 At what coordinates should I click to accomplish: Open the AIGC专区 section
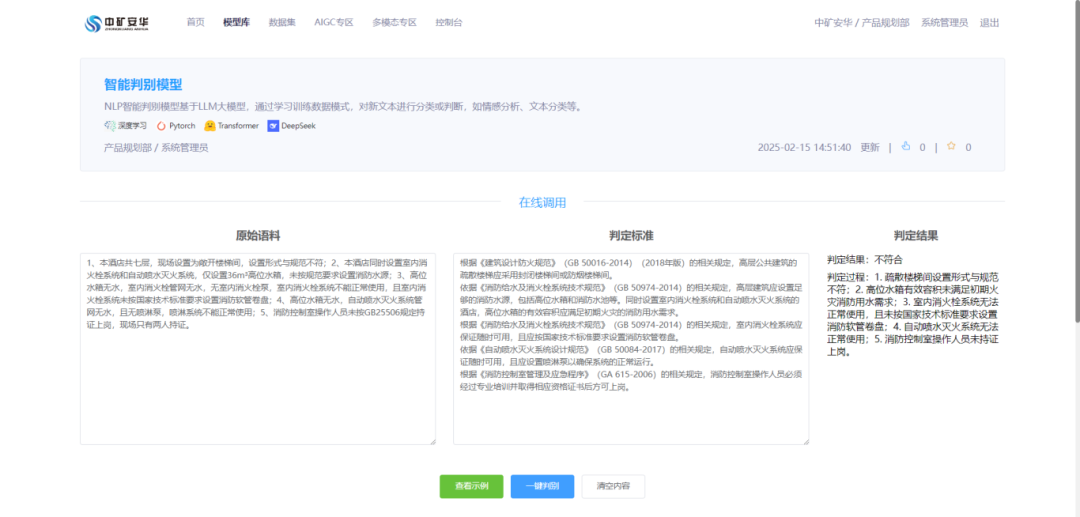click(x=333, y=22)
